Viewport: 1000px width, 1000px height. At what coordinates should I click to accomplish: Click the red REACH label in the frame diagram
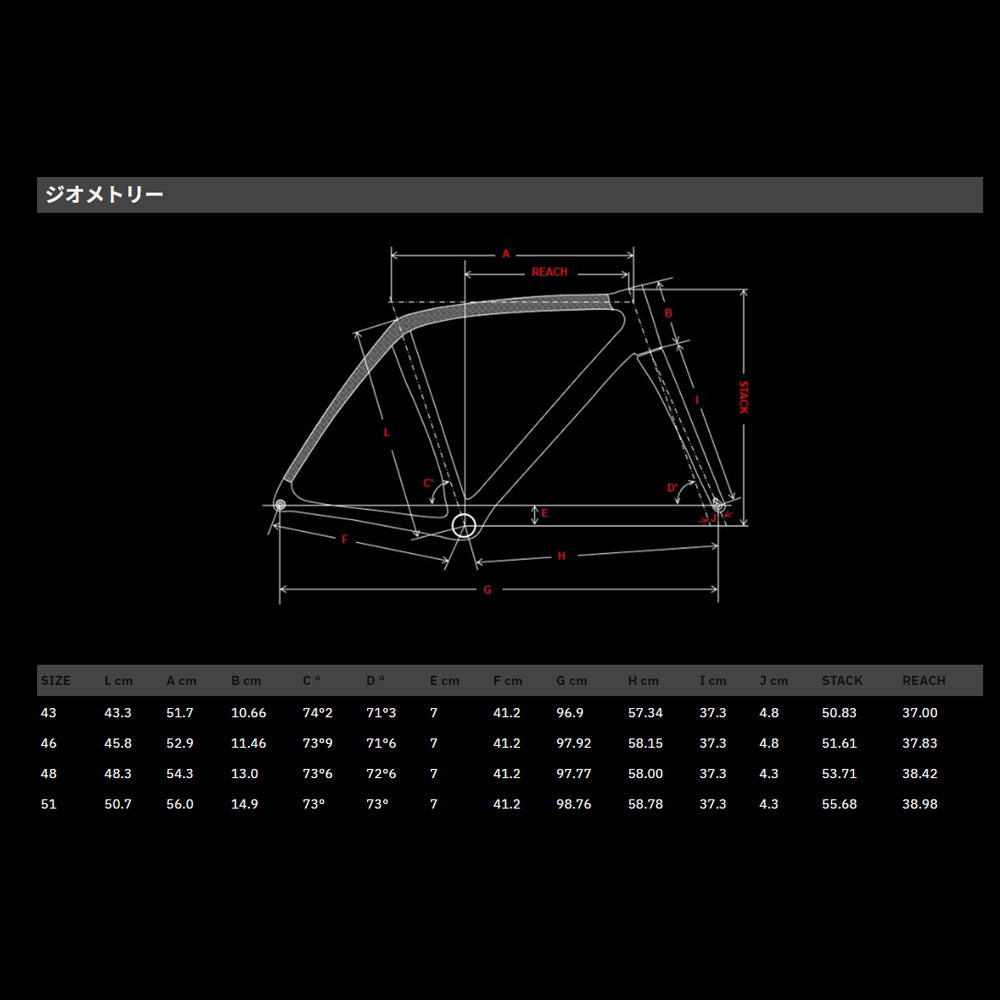549,272
